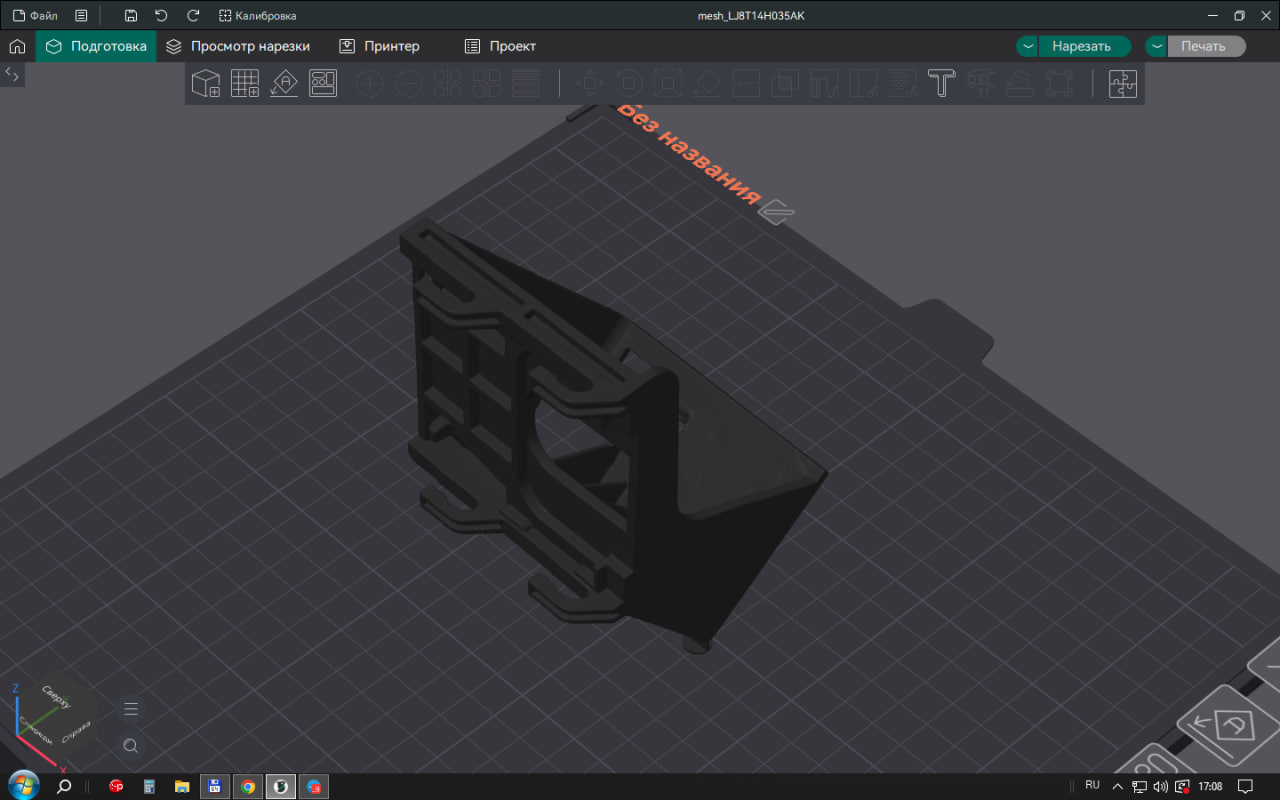Add a new plate with grid icon

[245, 83]
